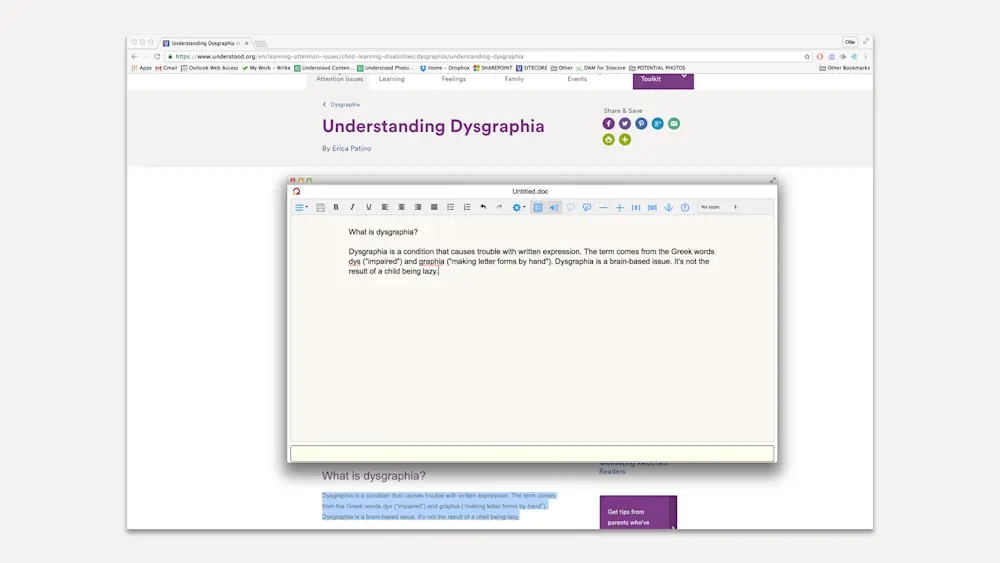
Task: Undo the last edit
Action: point(483,207)
